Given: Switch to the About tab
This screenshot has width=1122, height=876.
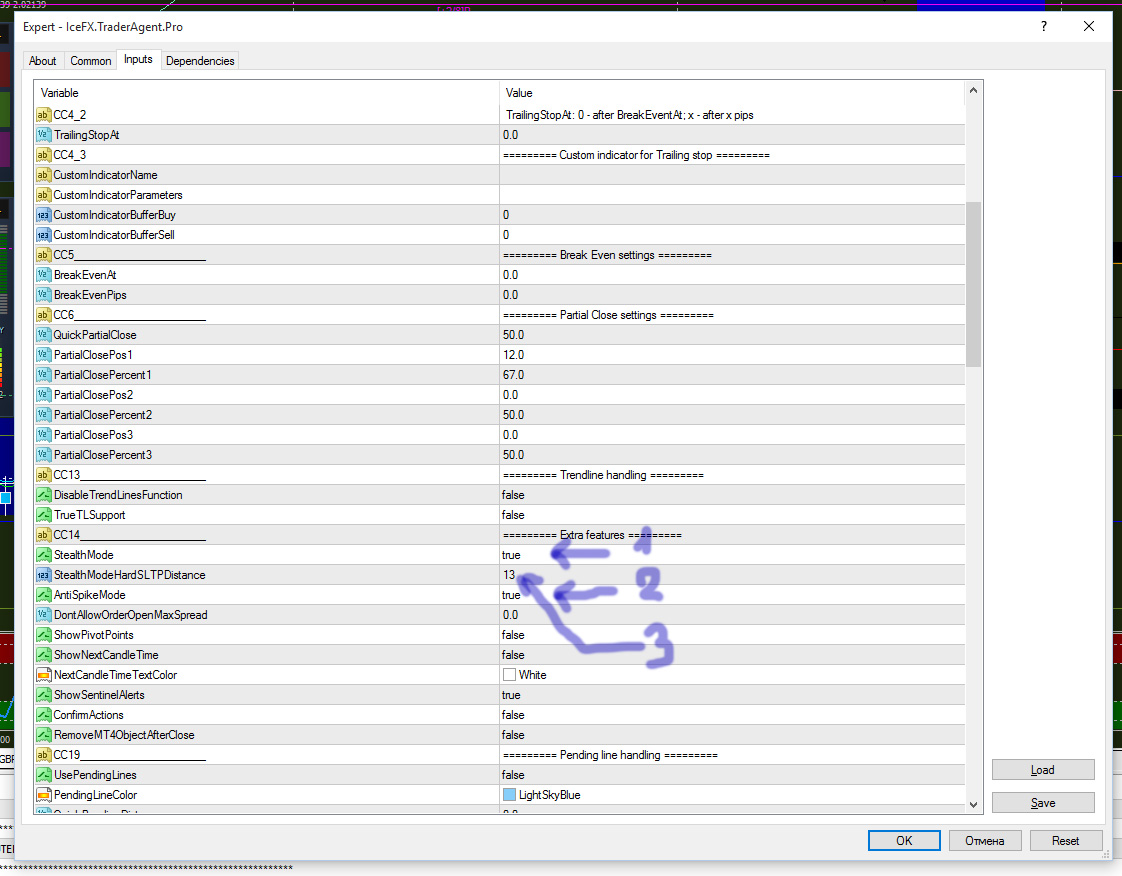Looking at the screenshot, I should click(42, 61).
